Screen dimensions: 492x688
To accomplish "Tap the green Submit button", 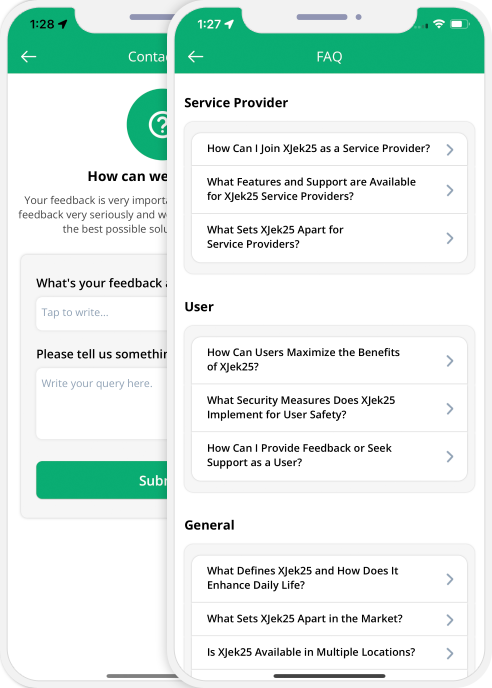I will click(102, 480).
